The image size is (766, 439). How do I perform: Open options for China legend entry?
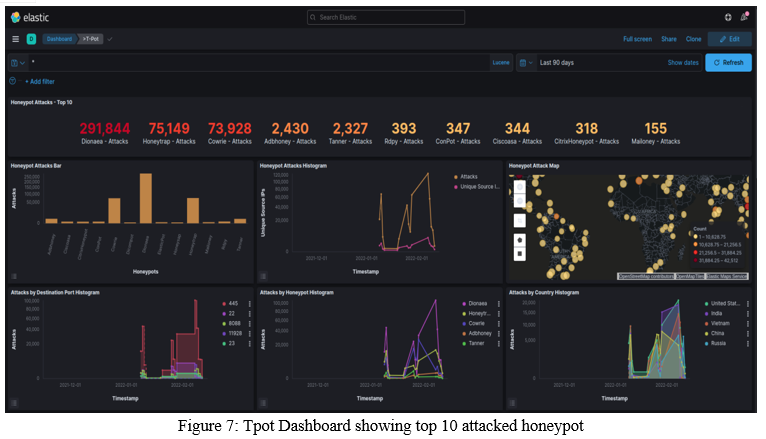coord(748,334)
